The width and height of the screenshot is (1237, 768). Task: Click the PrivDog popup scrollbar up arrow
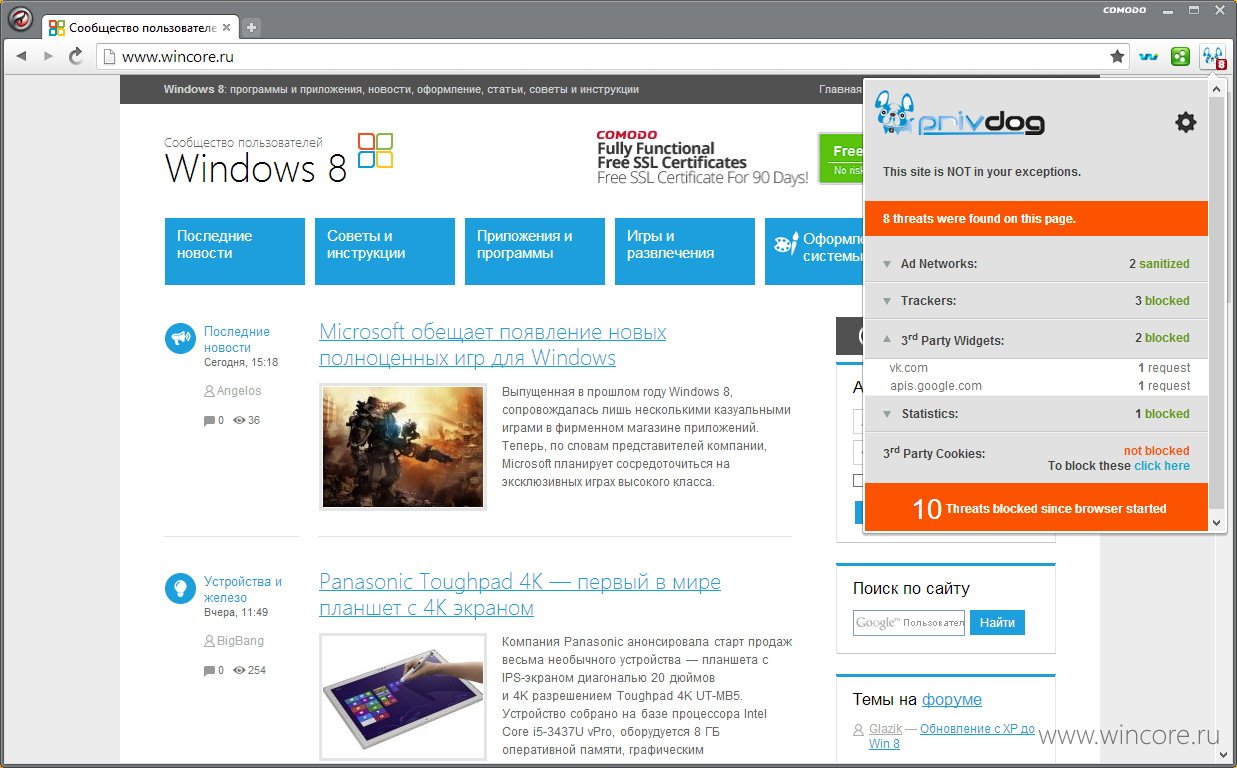[x=1216, y=89]
